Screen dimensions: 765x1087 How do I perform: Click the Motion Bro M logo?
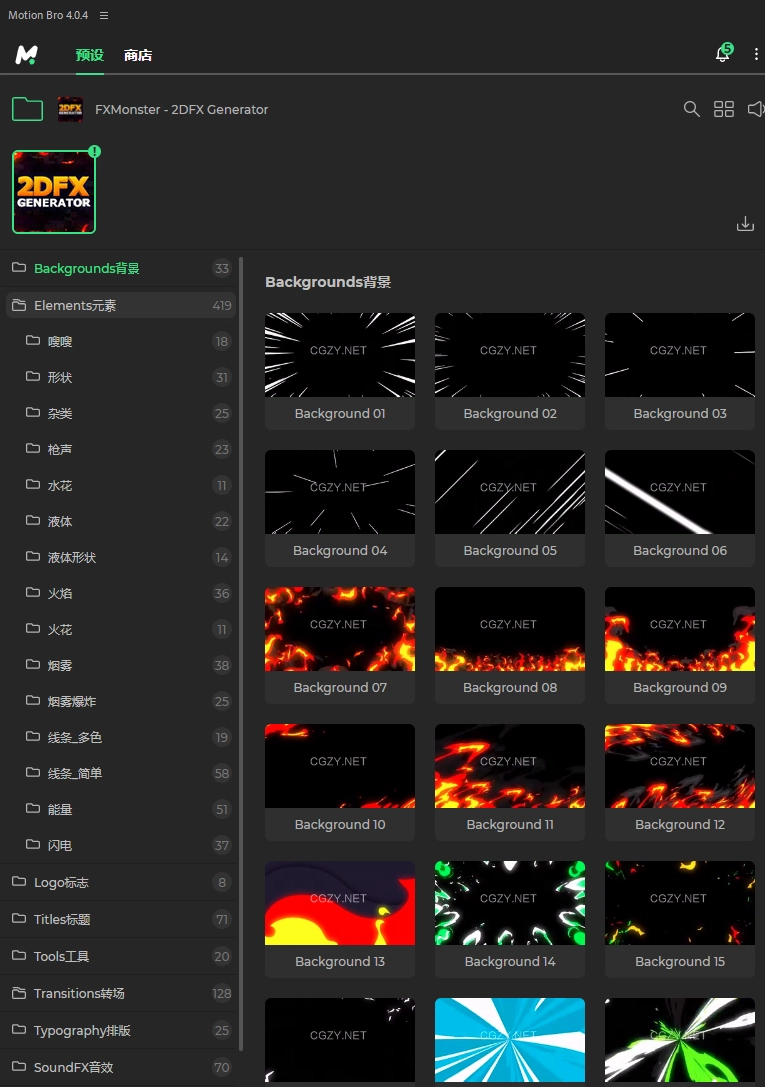(x=26, y=55)
